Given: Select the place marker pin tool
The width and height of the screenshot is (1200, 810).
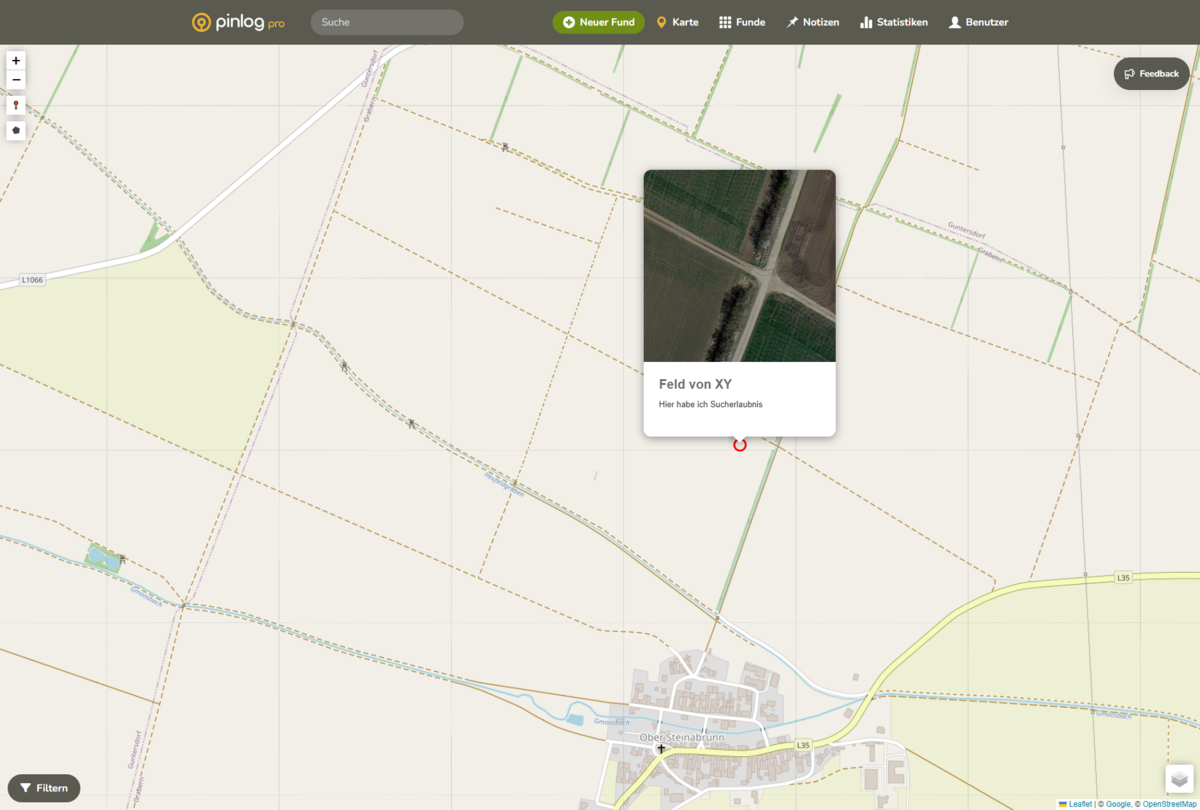Looking at the screenshot, I should point(16,105).
